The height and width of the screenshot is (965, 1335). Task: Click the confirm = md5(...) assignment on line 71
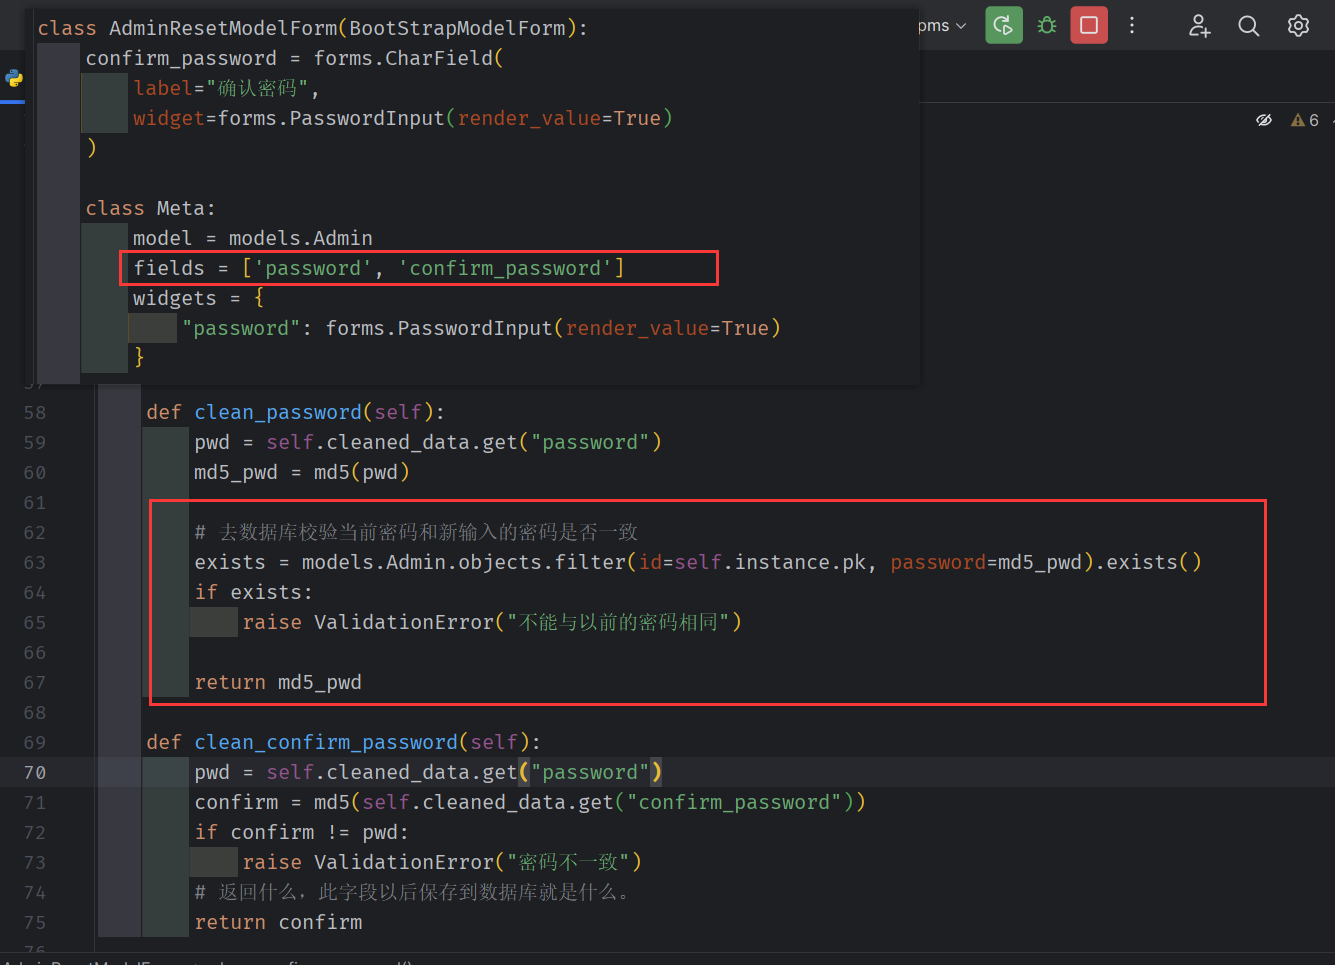click(530, 802)
